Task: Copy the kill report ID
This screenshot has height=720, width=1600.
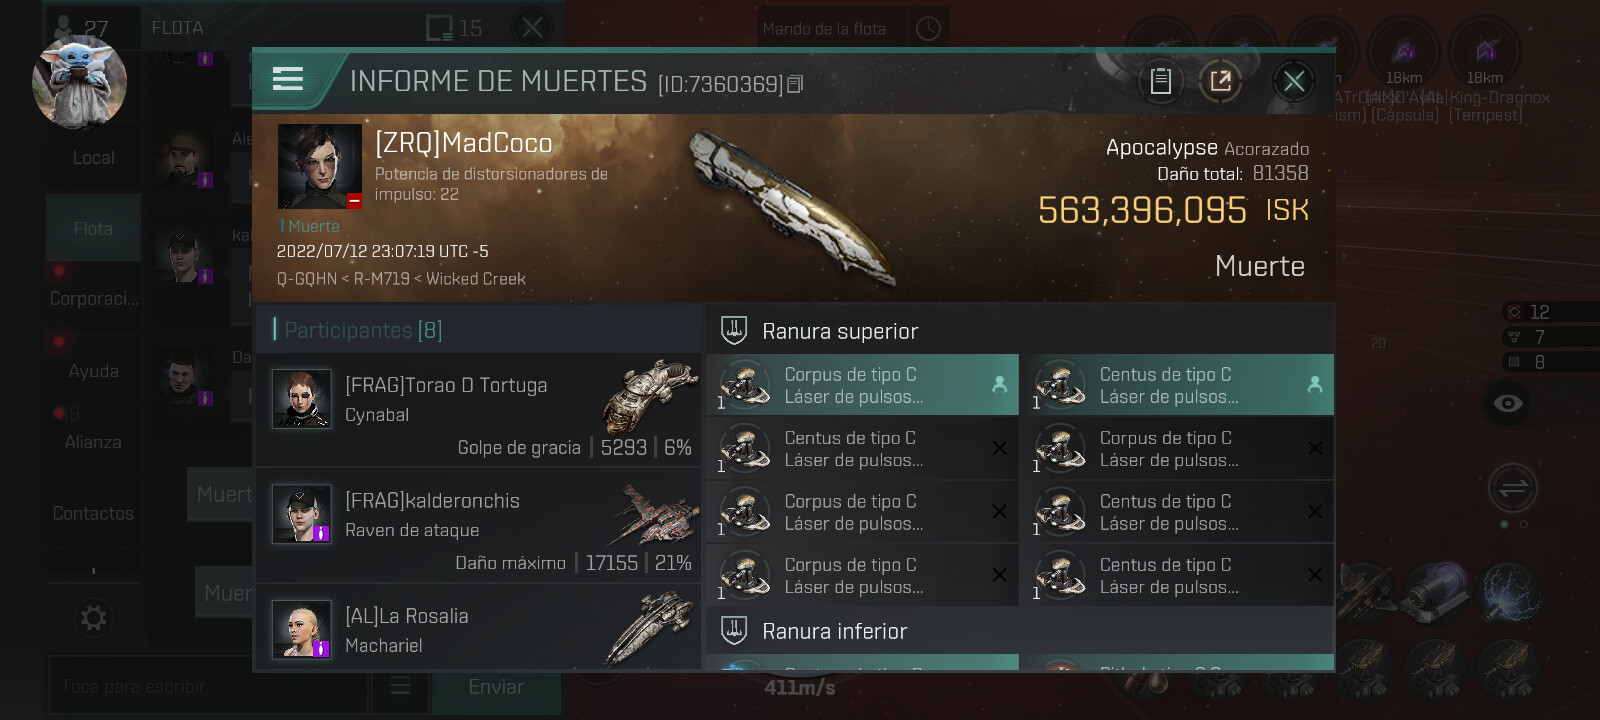Action: (796, 84)
